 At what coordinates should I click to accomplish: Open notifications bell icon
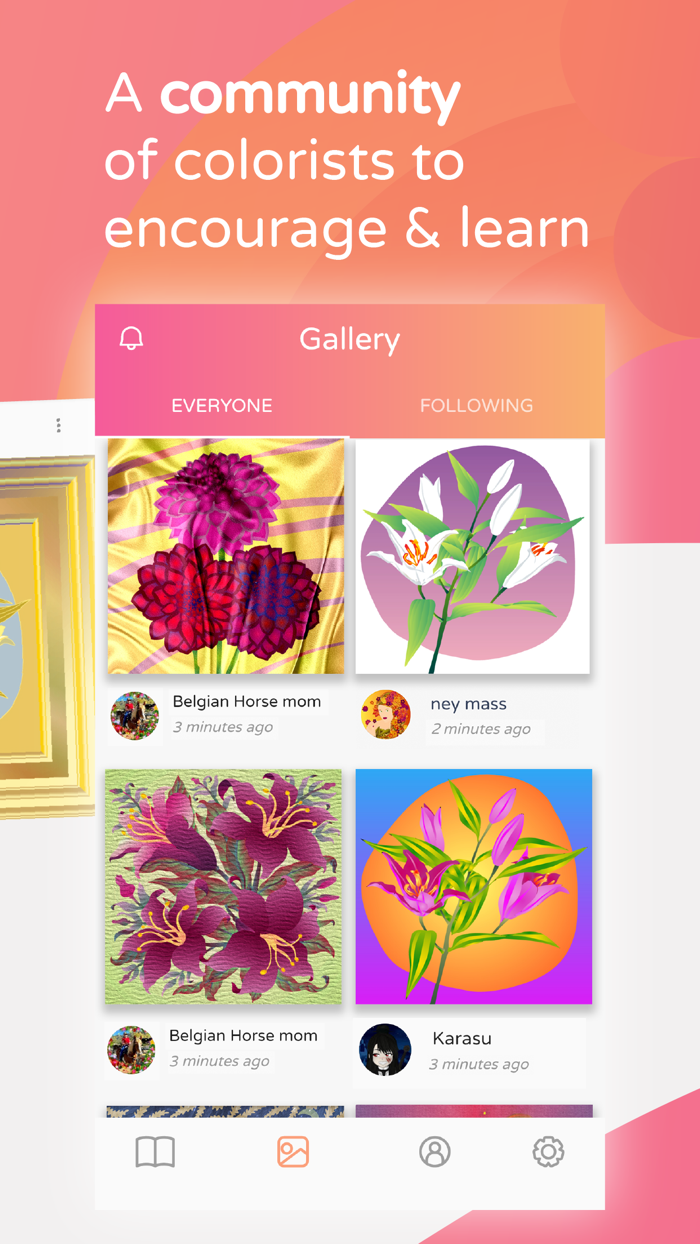coord(131,338)
